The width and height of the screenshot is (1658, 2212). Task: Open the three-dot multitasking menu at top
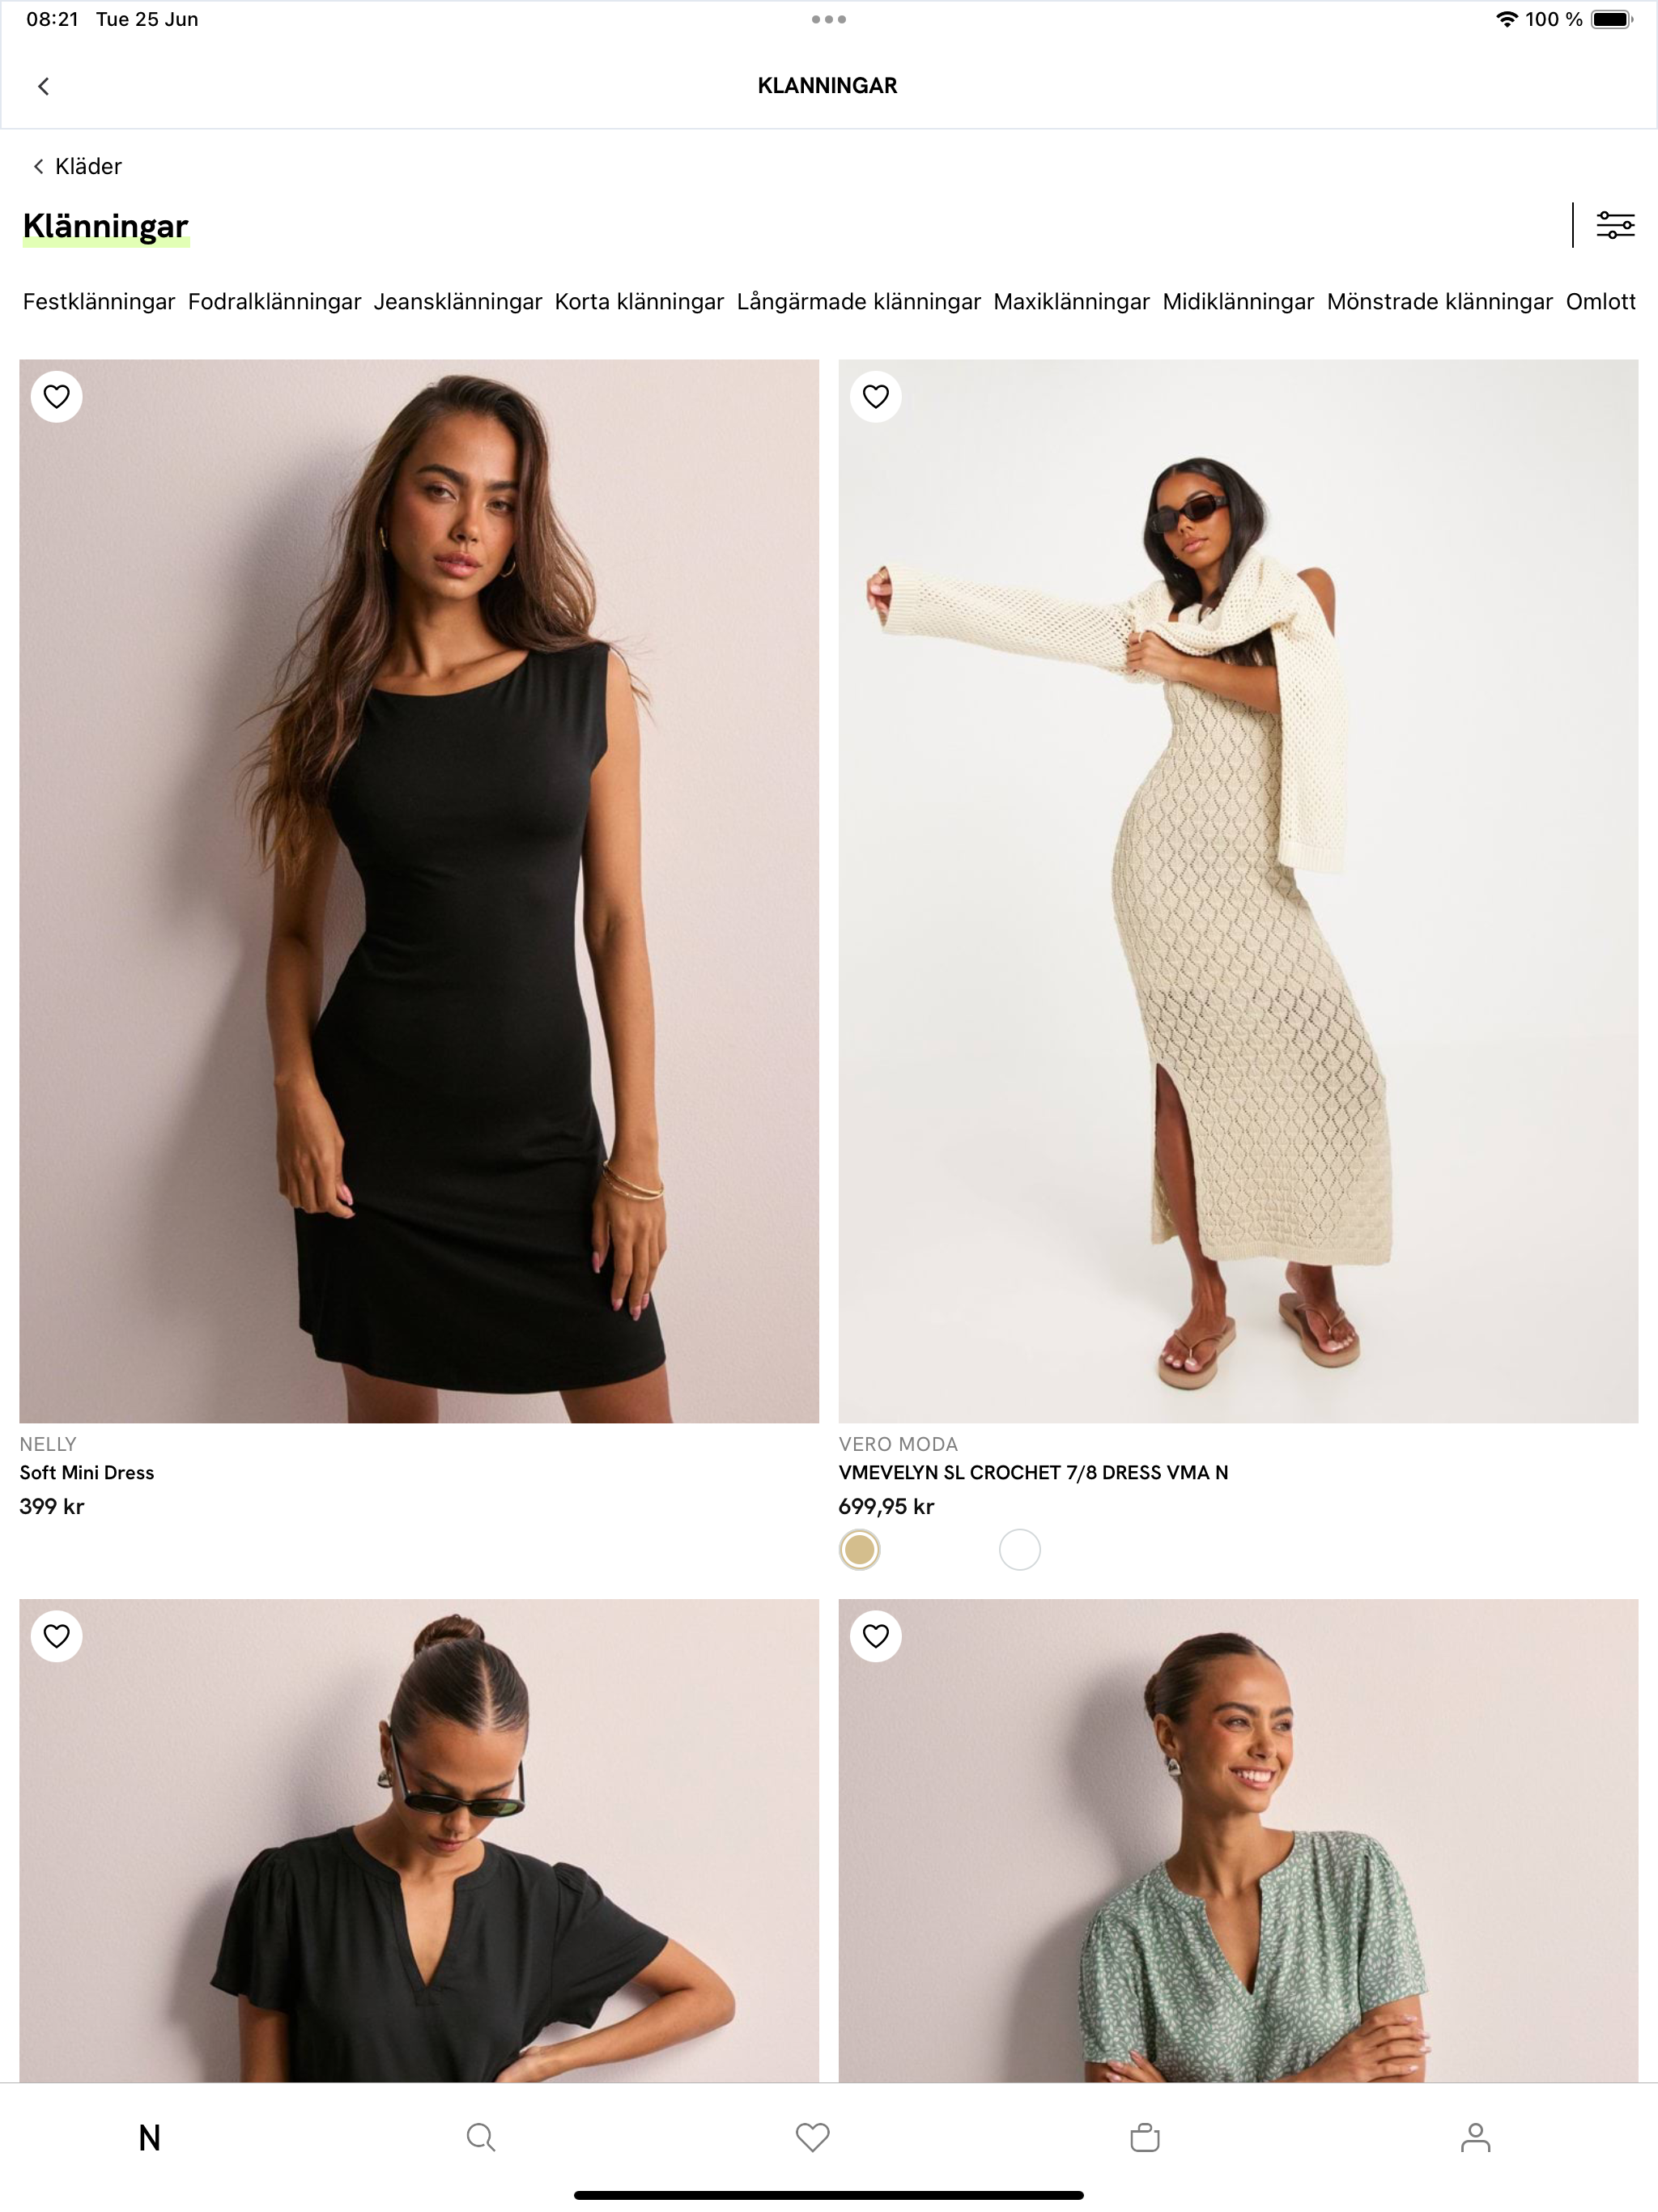pyautogui.click(x=828, y=19)
